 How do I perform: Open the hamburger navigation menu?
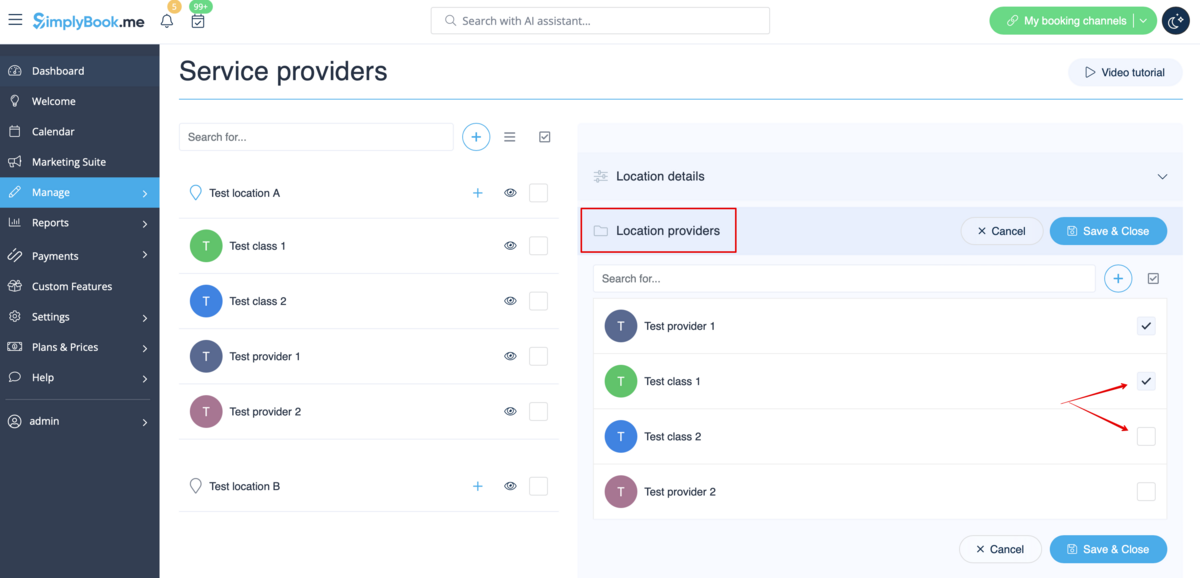tap(15, 20)
